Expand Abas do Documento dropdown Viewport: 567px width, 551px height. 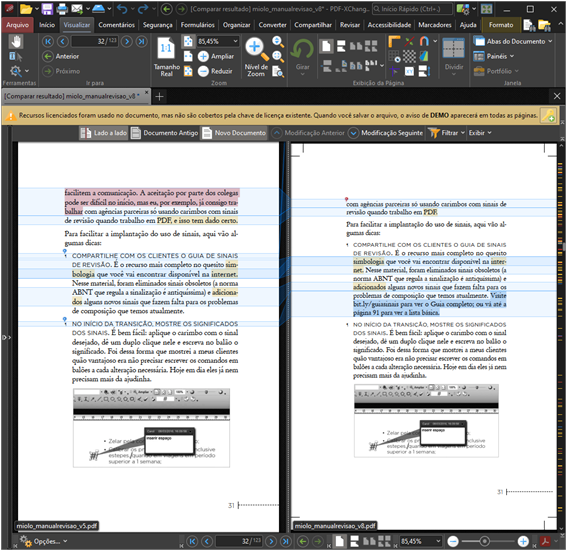[x=550, y=41]
